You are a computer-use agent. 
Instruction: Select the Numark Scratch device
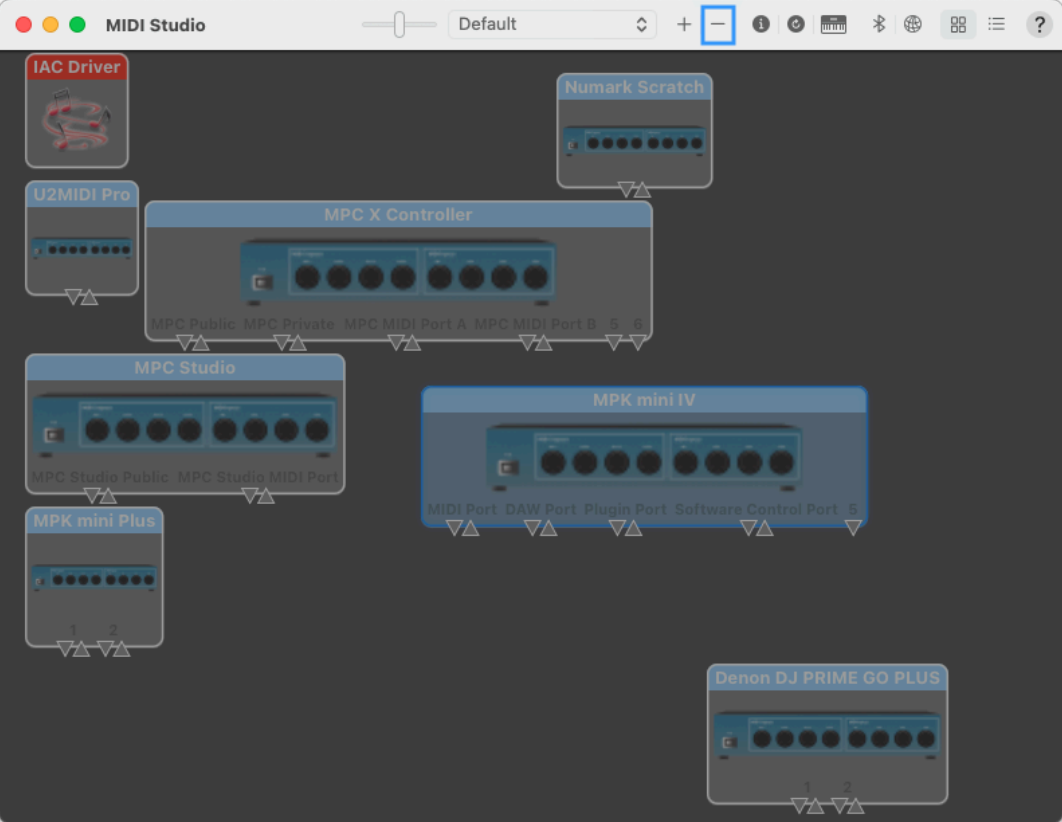(634, 131)
